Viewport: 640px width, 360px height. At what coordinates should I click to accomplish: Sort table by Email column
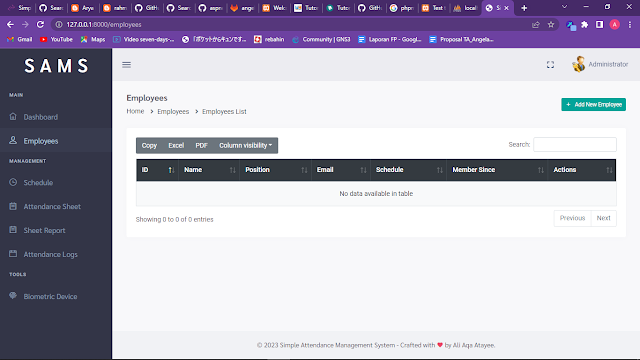[341, 170]
